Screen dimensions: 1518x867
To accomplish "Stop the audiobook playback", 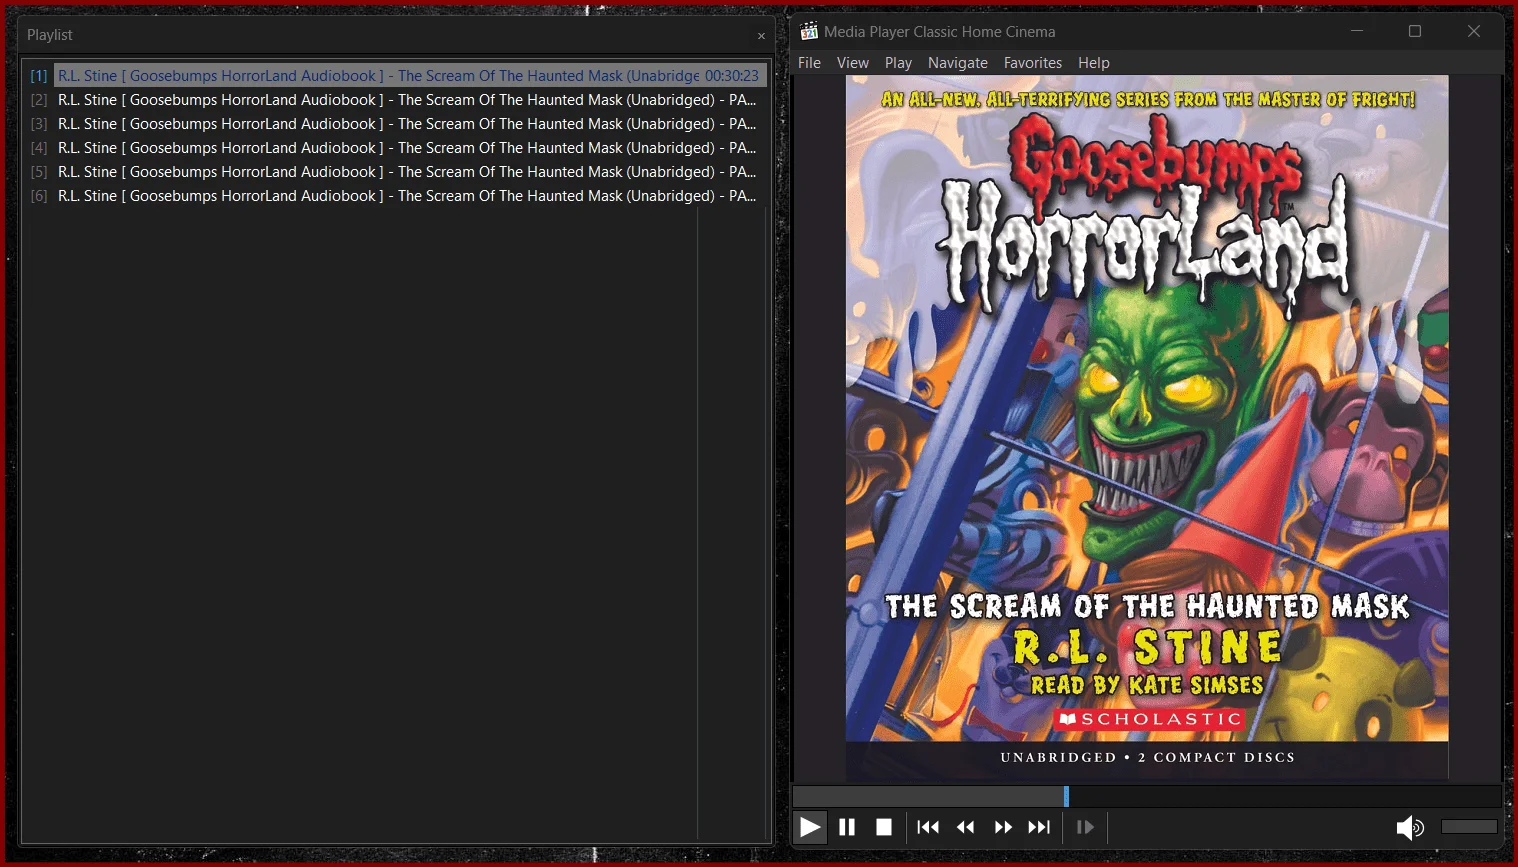I will point(884,827).
